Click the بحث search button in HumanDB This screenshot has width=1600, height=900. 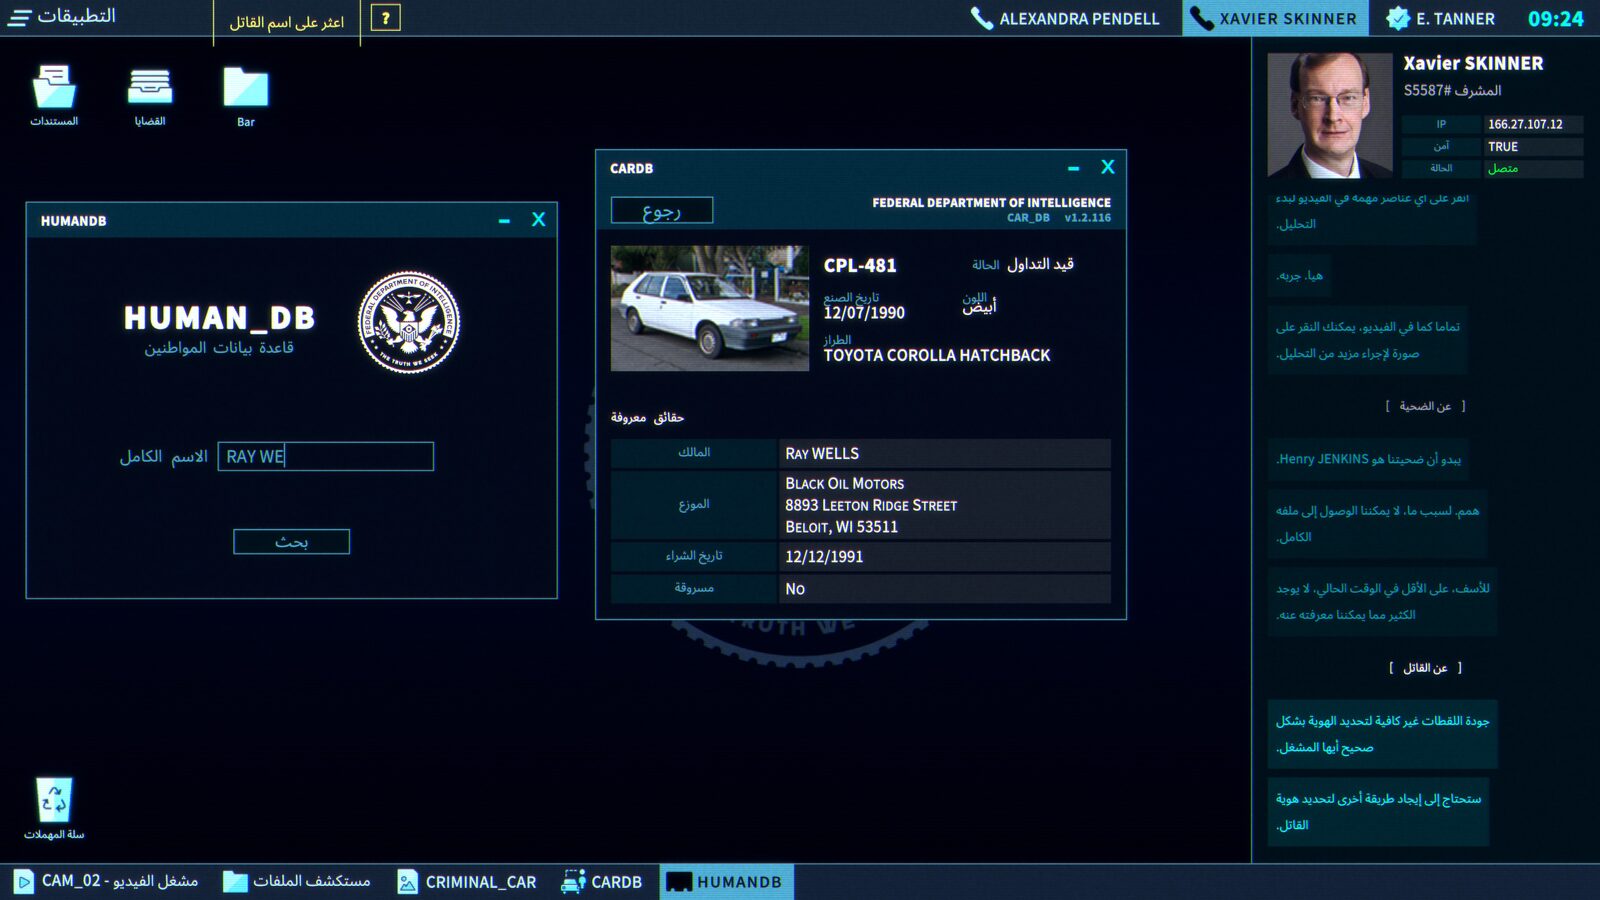pyautogui.click(x=291, y=542)
